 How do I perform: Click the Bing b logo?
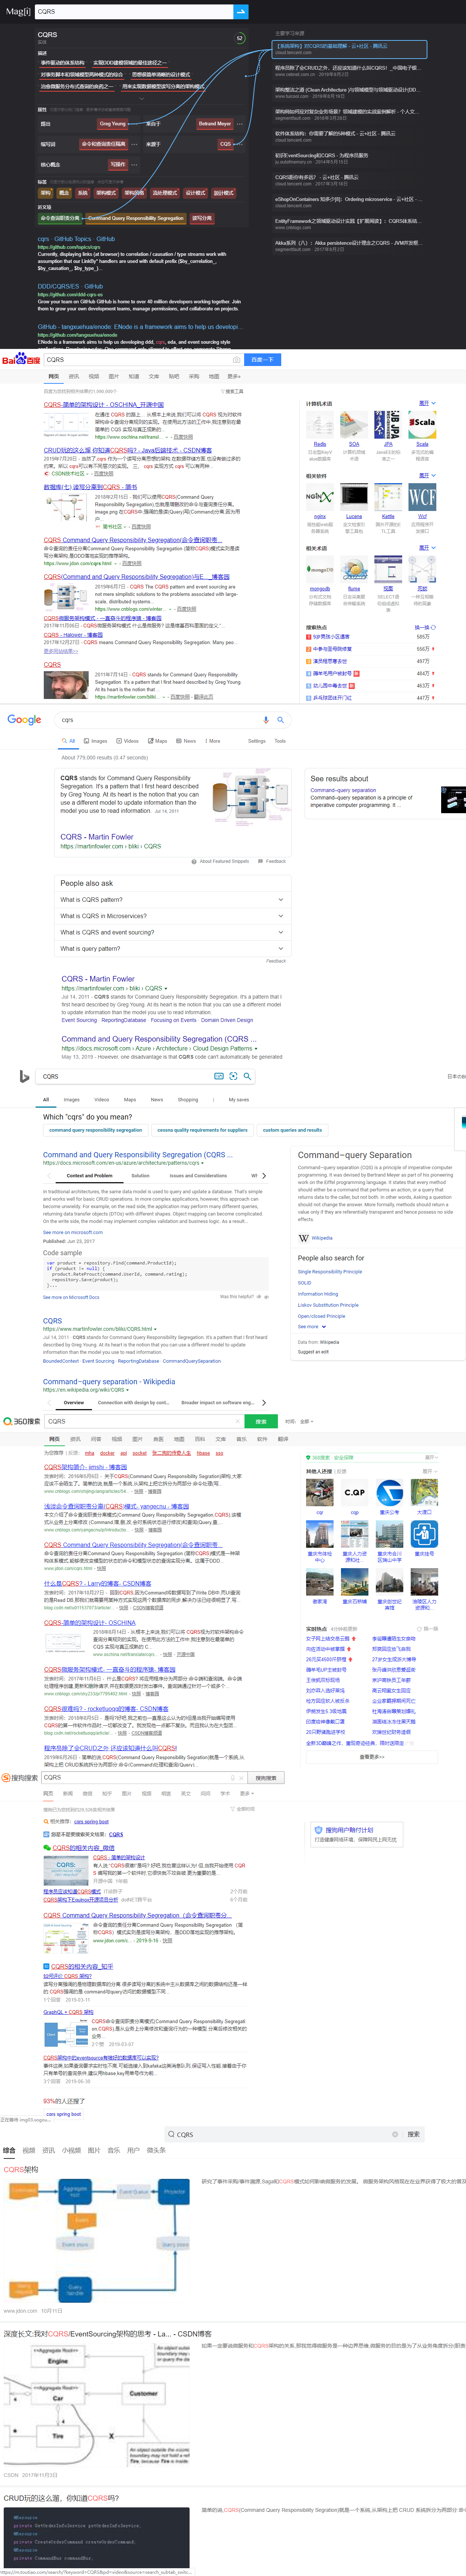point(24,1076)
